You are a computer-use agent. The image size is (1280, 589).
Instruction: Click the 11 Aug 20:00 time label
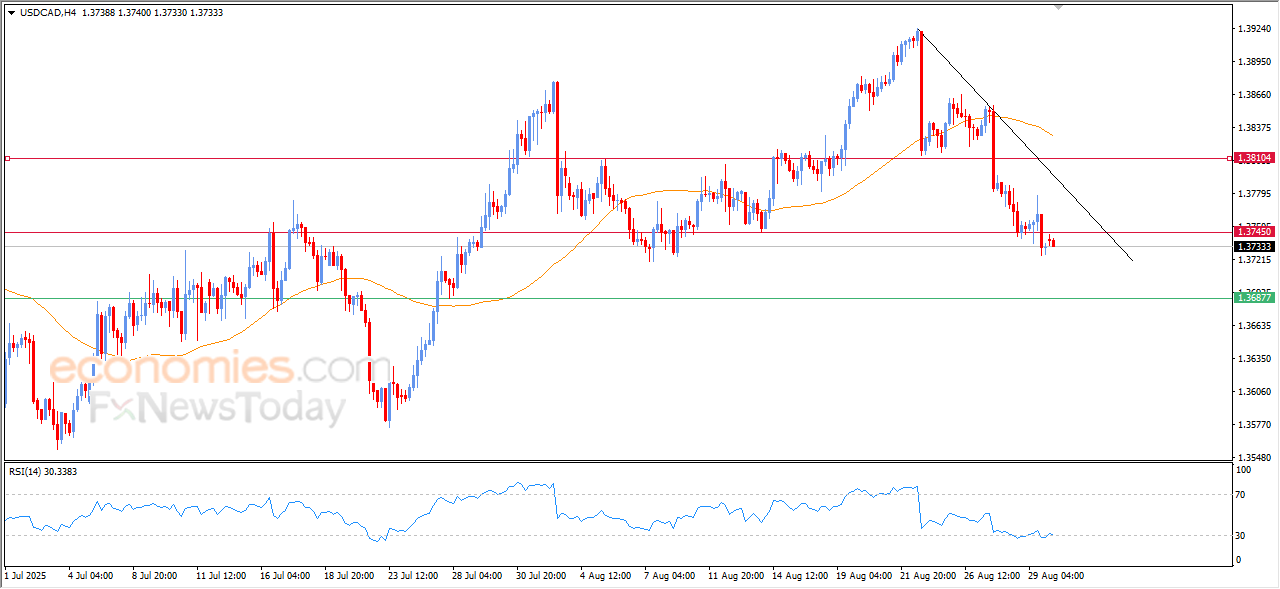click(736, 576)
